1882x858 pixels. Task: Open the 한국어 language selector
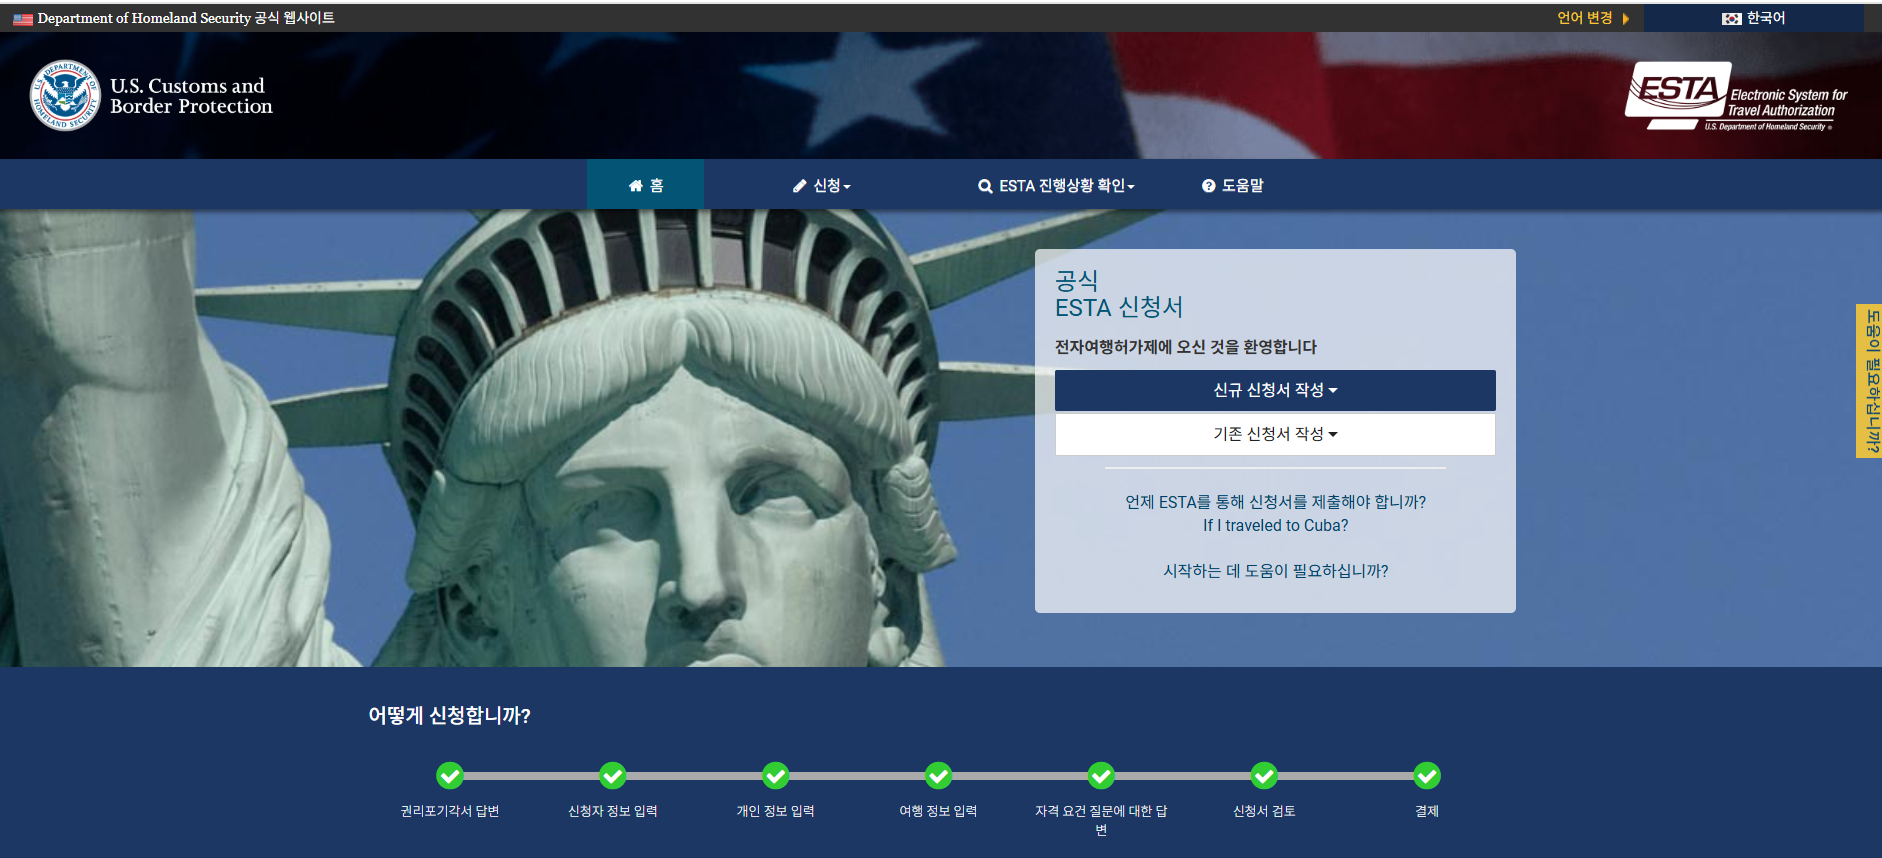click(x=1754, y=18)
